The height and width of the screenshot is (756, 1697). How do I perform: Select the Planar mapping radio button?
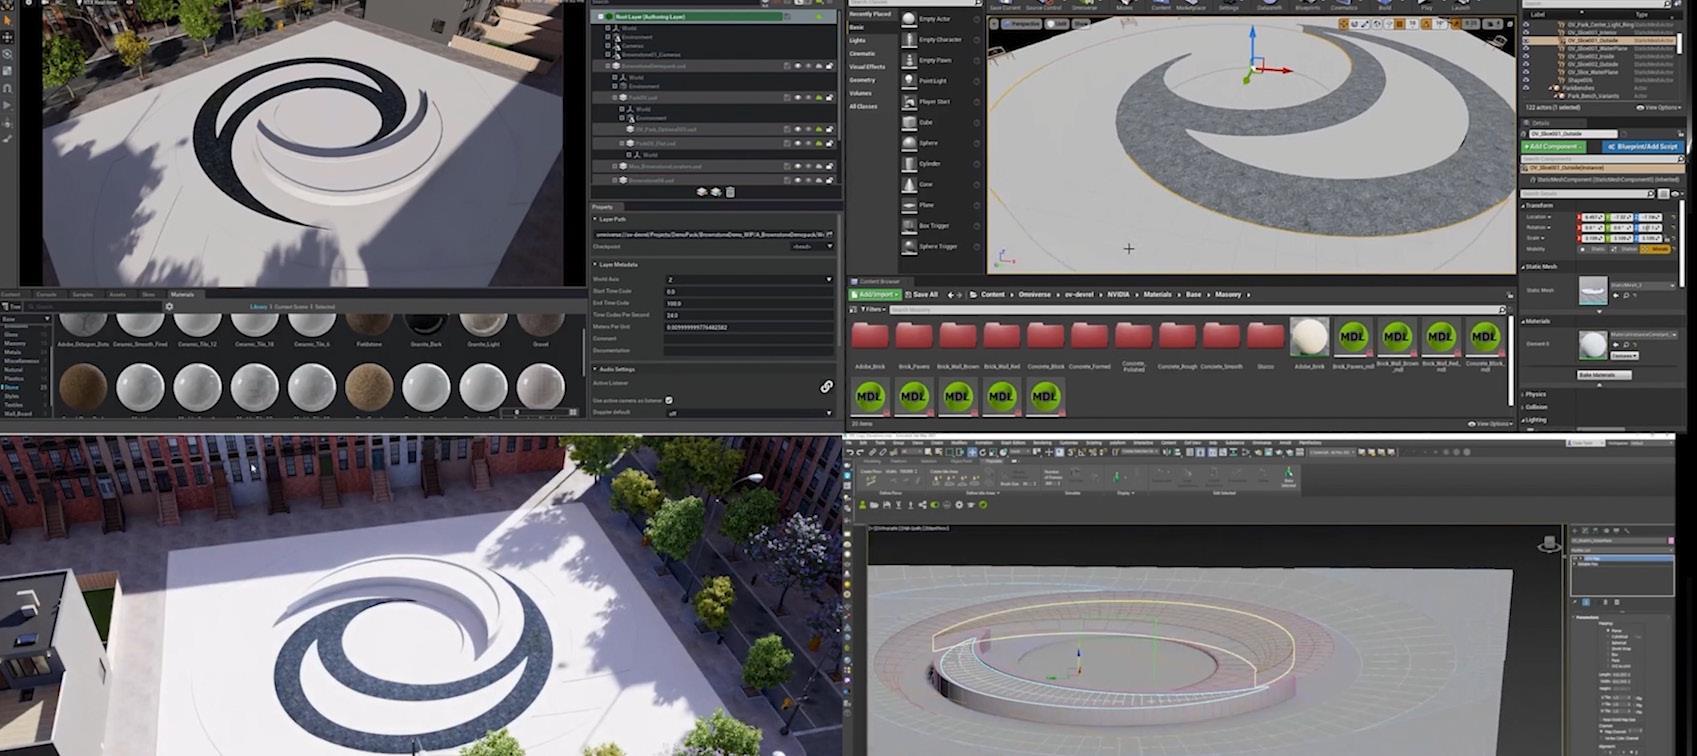coord(1609,631)
